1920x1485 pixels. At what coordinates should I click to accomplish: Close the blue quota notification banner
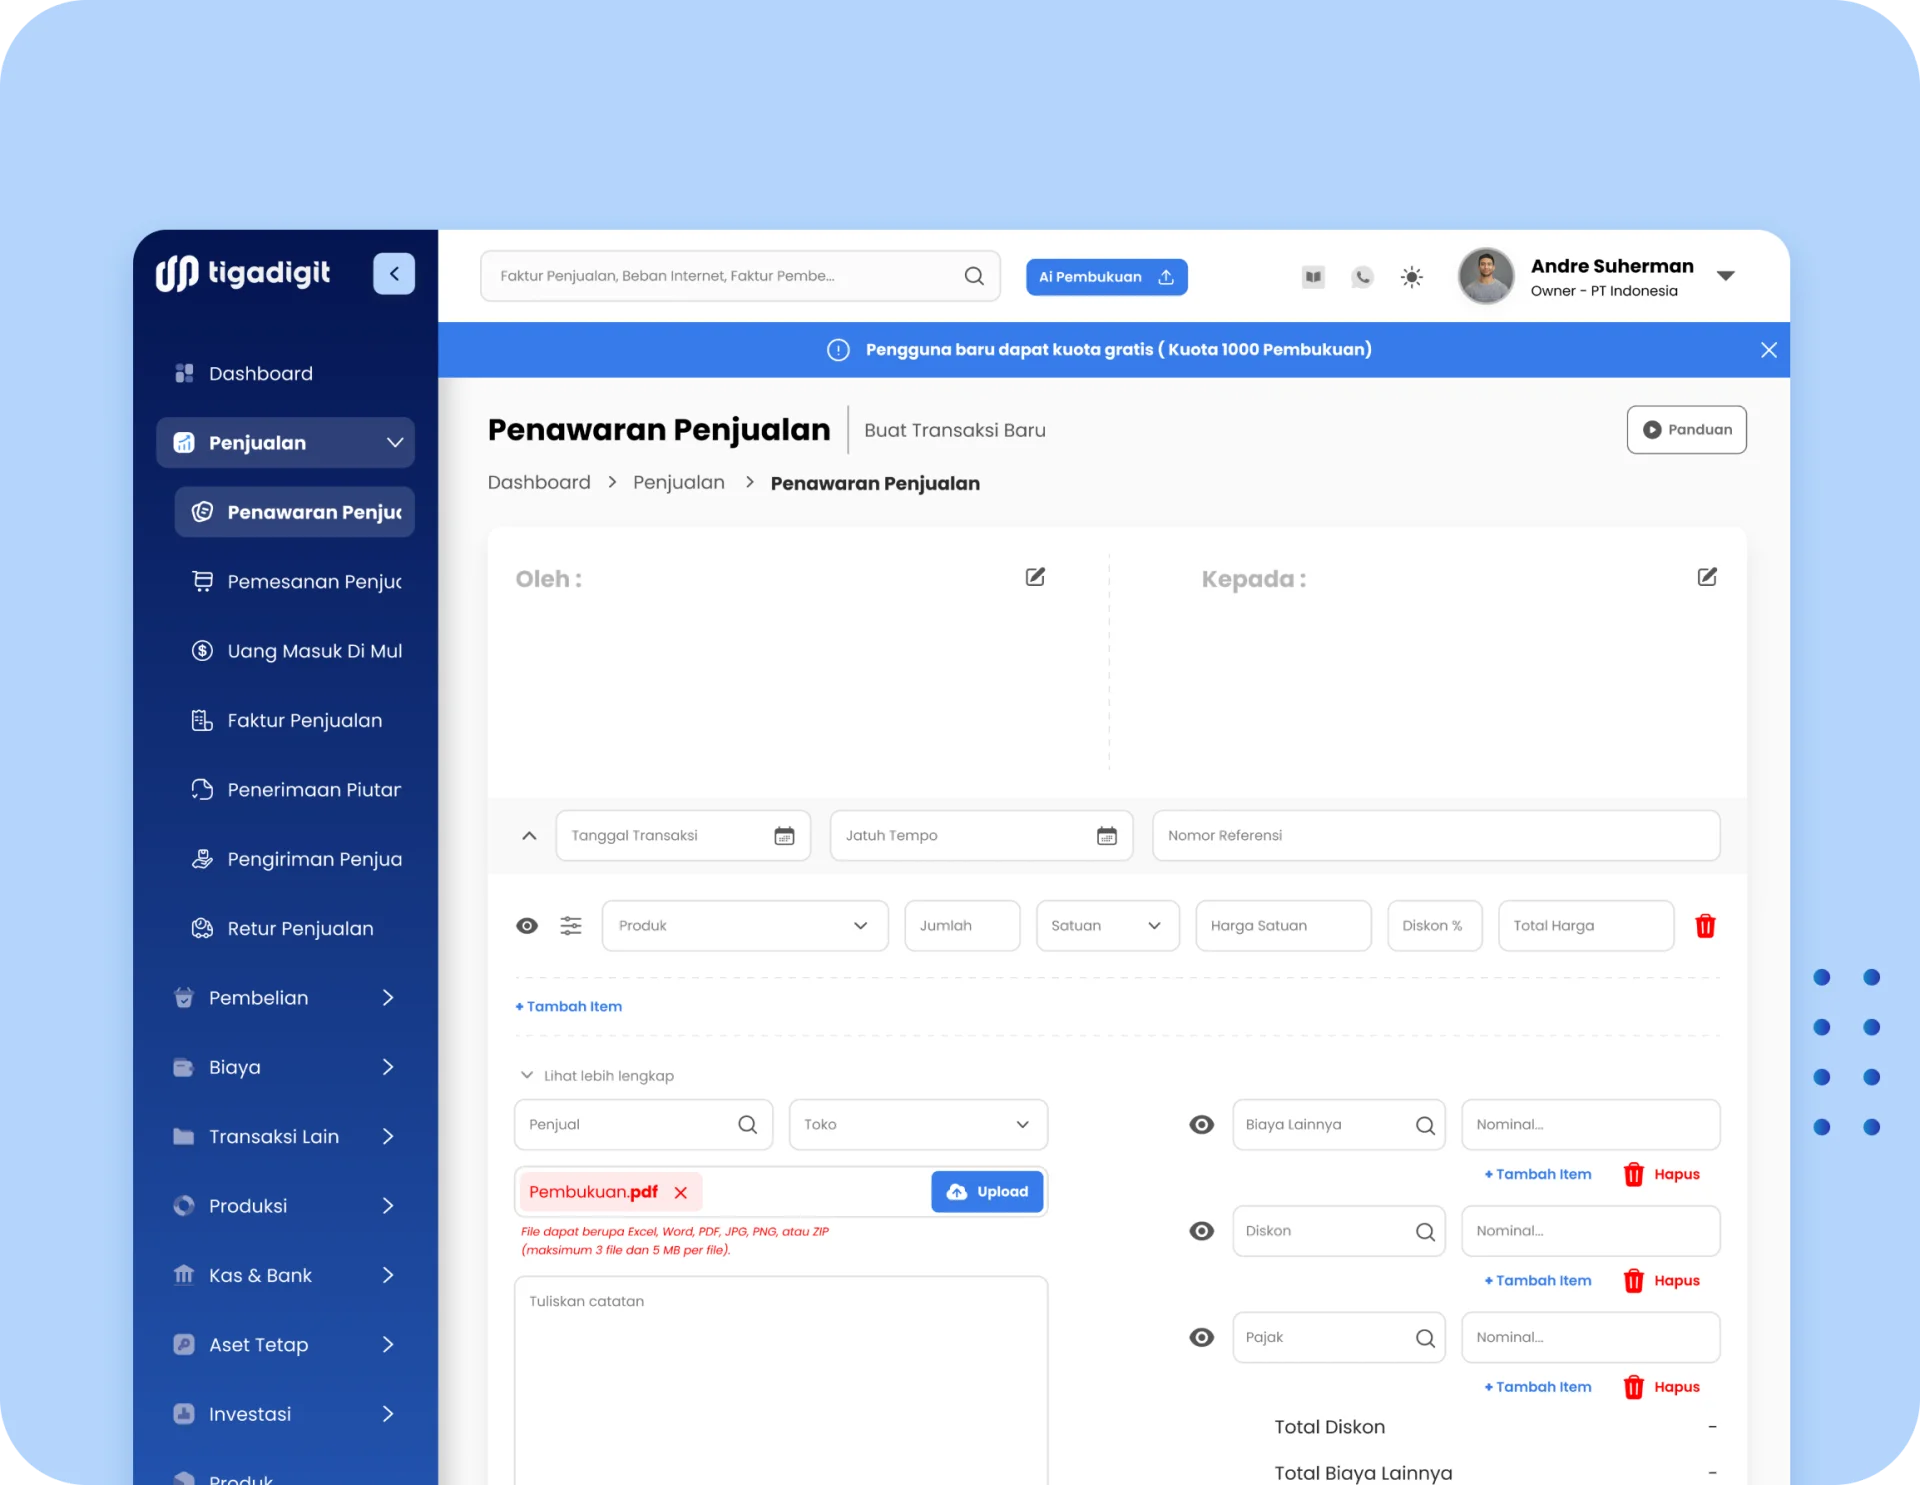click(1768, 350)
